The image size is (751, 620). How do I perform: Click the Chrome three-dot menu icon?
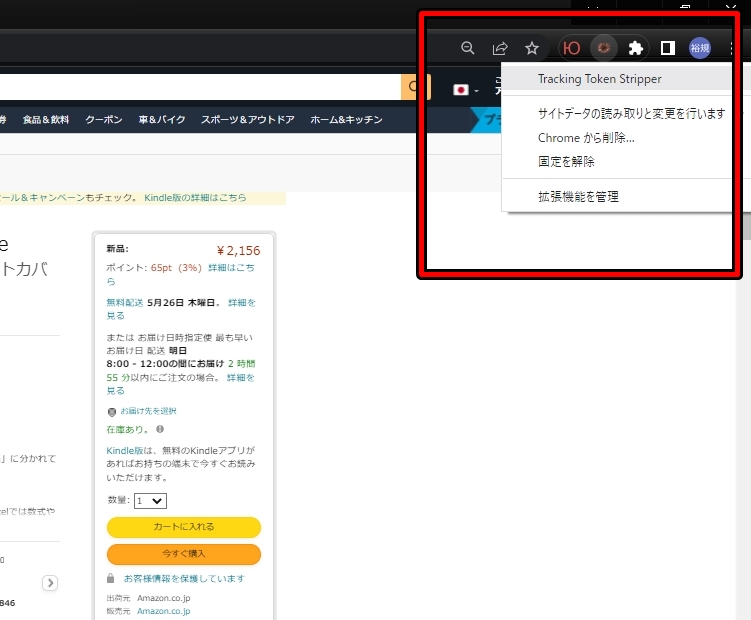pos(731,48)
